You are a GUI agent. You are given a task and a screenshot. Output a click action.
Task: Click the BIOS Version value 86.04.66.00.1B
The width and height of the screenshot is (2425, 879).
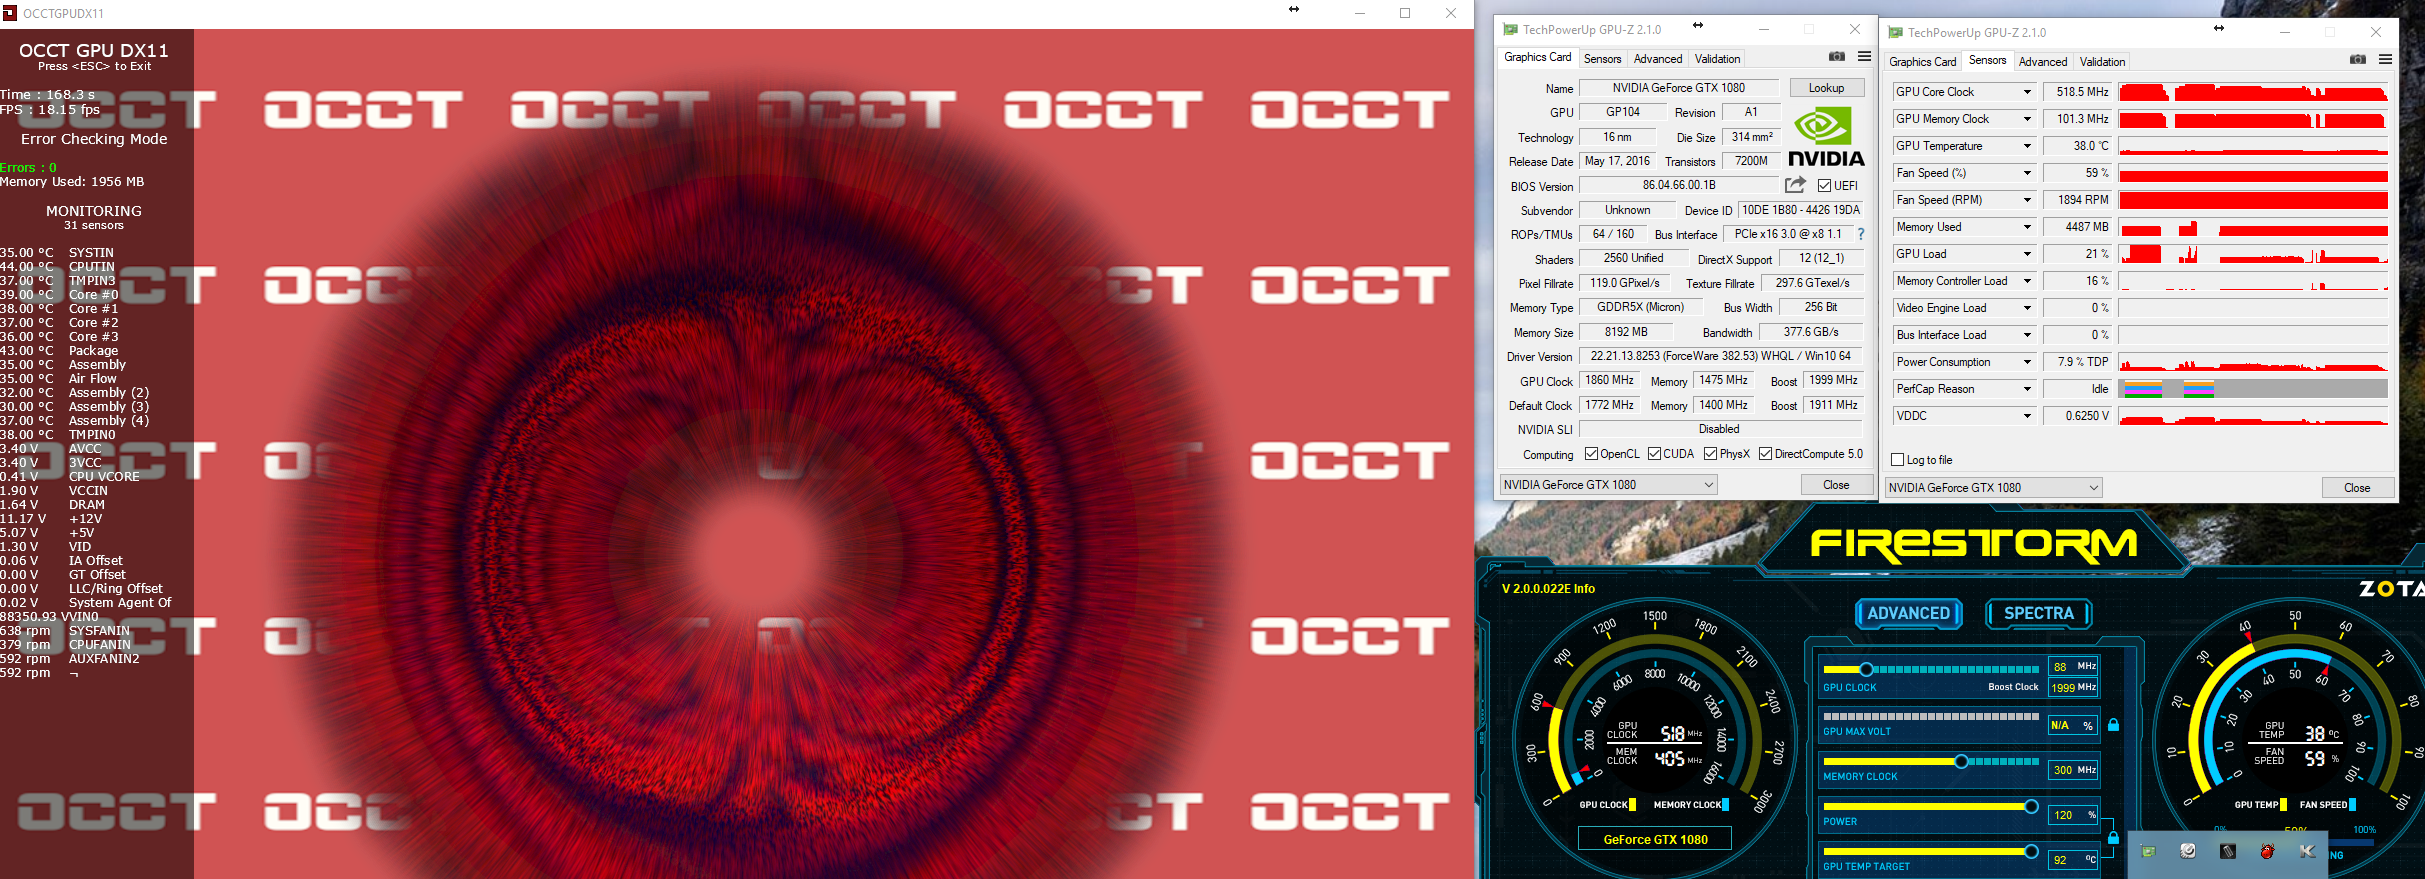[1679, 185]
